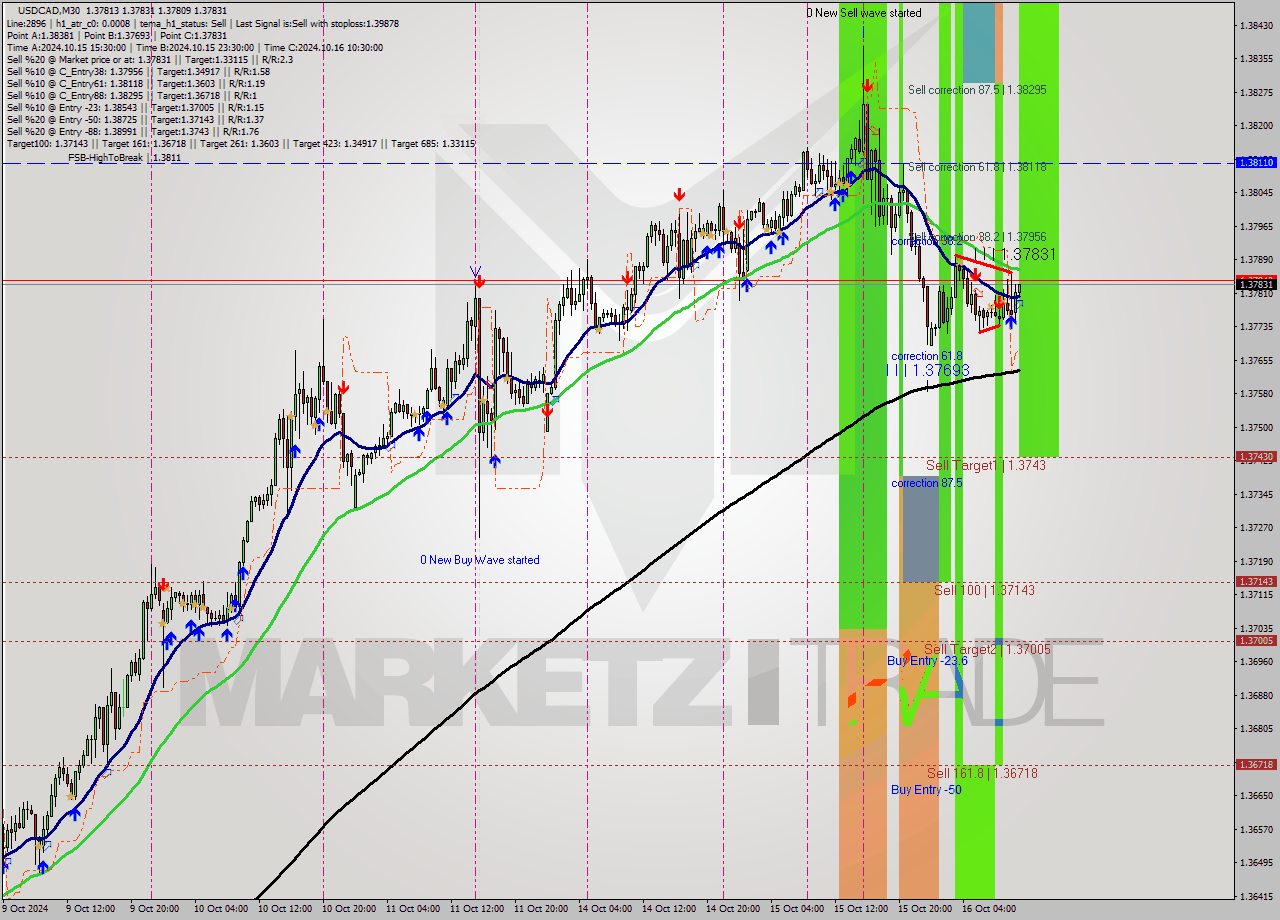Click 'FSB-HighToBreak | 1.3811' label
This screenshot has width=1280, height=920.
(124, 158)
